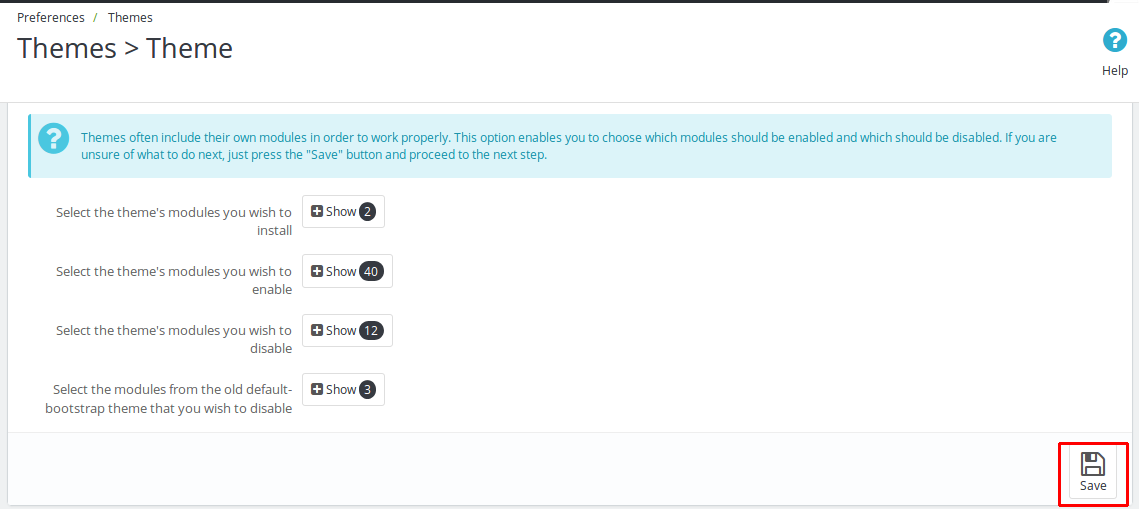Click plus icon beside modules to enable
The height and width of the screenshot is (509, 1139).
point(317,271)
